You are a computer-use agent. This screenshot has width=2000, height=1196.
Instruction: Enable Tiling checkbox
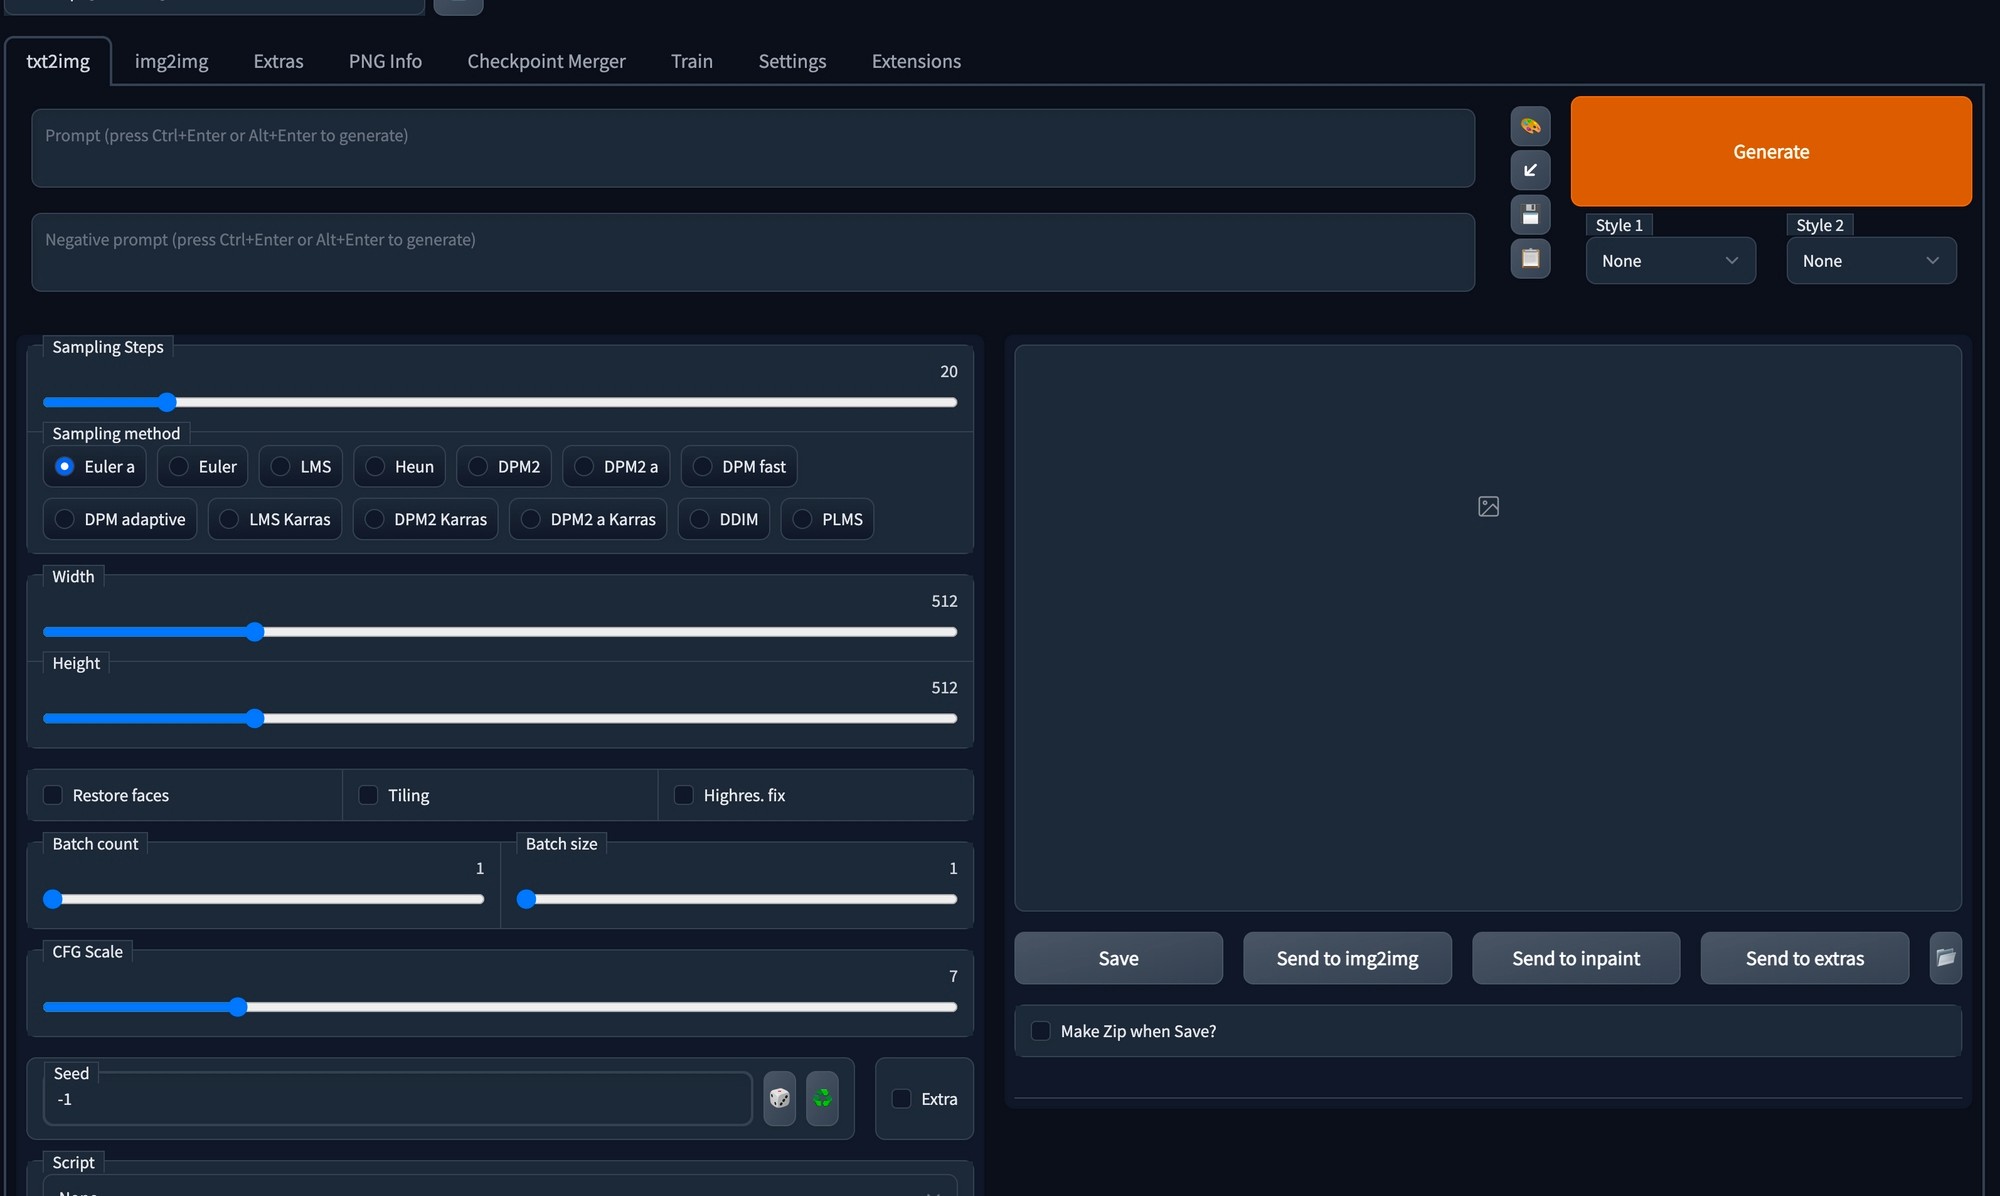click(x=368, y=795)
